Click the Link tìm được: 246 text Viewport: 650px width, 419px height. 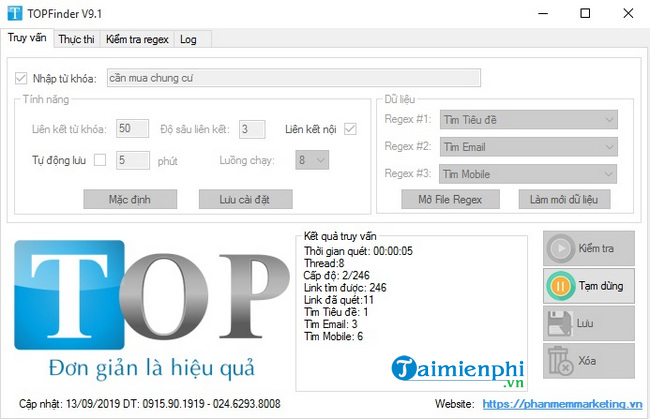point(345,288)
